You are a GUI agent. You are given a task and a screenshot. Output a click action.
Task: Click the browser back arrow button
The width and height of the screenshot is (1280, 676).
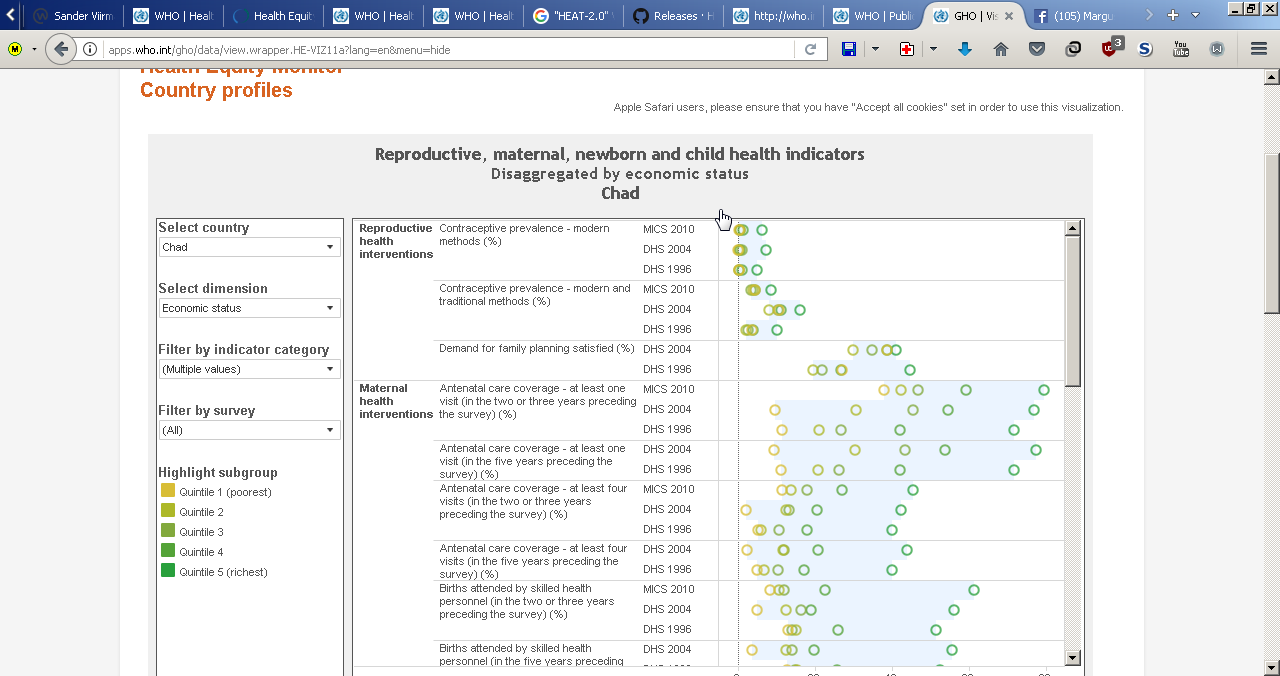(61, 49)
